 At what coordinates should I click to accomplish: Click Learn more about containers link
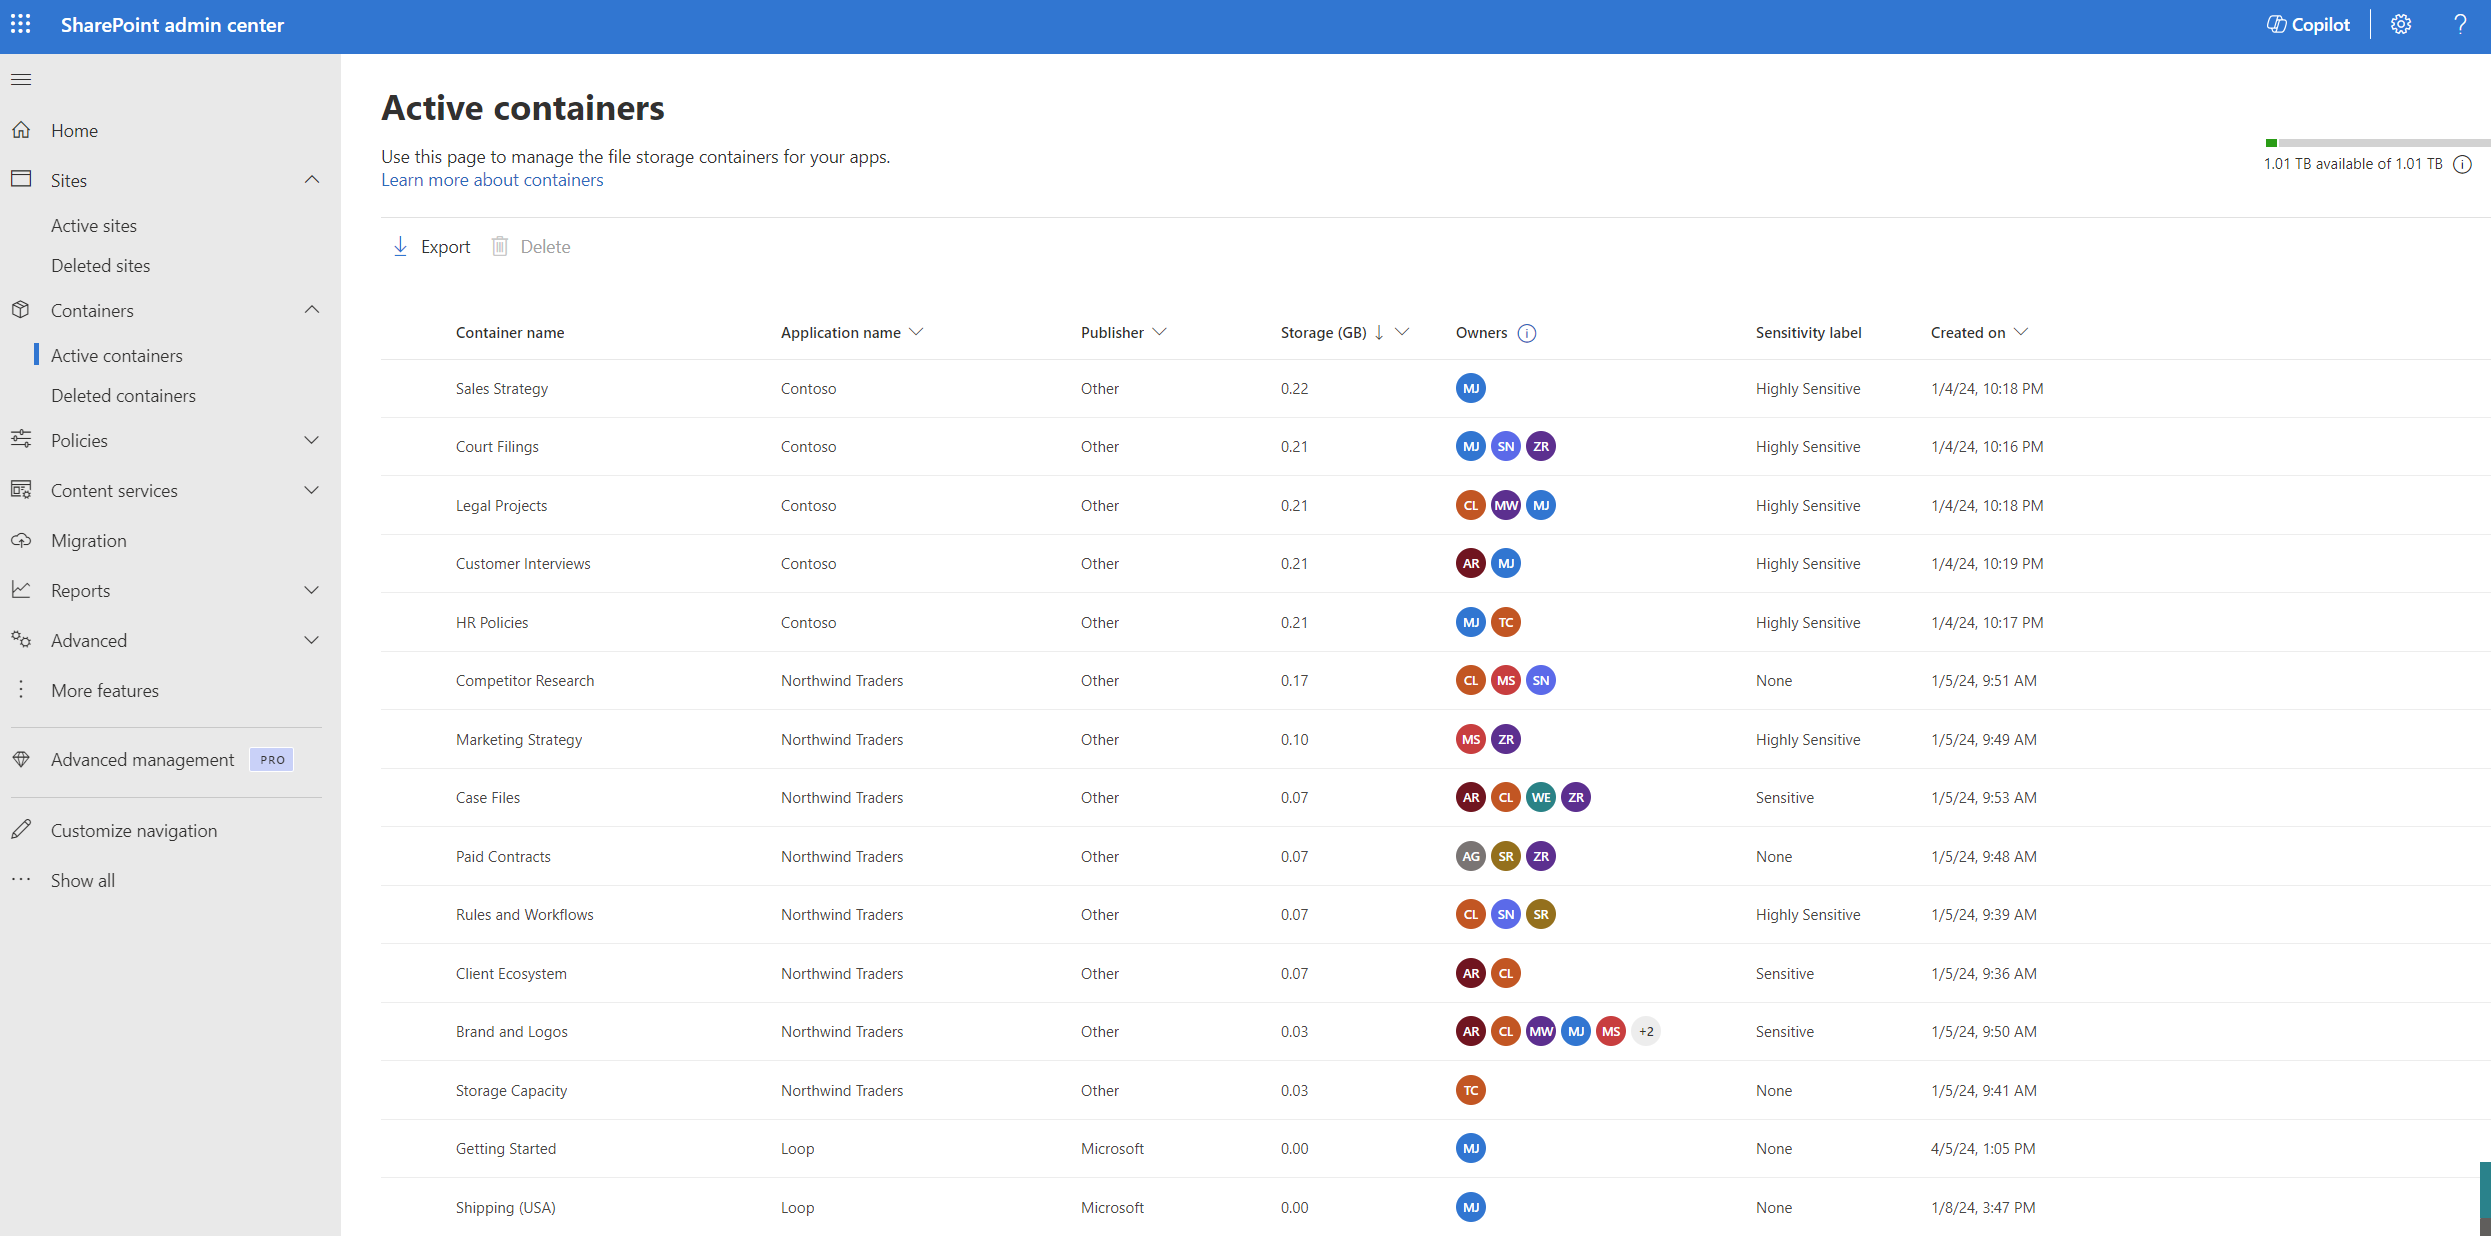pos(491,178)
